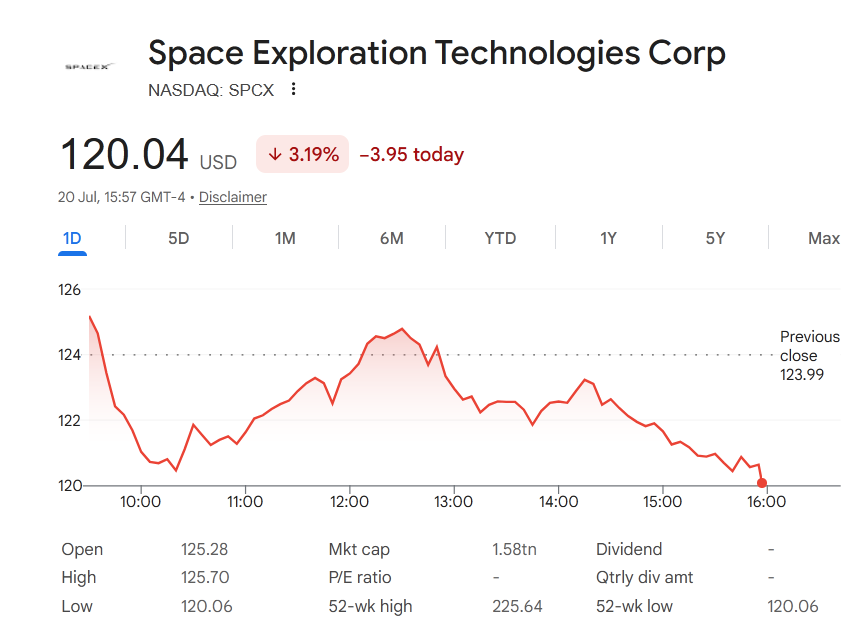Screen dimensions: 862x633
Task: Click the company name heading
Action: point(436,53)
